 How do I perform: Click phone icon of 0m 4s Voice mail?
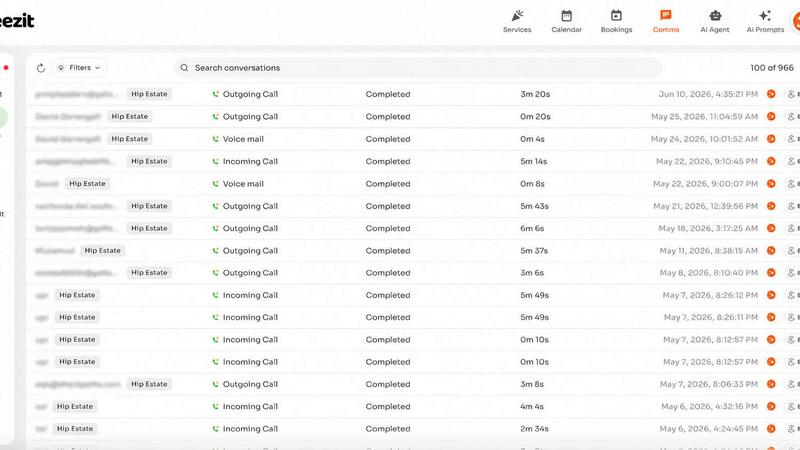point(215,139)
